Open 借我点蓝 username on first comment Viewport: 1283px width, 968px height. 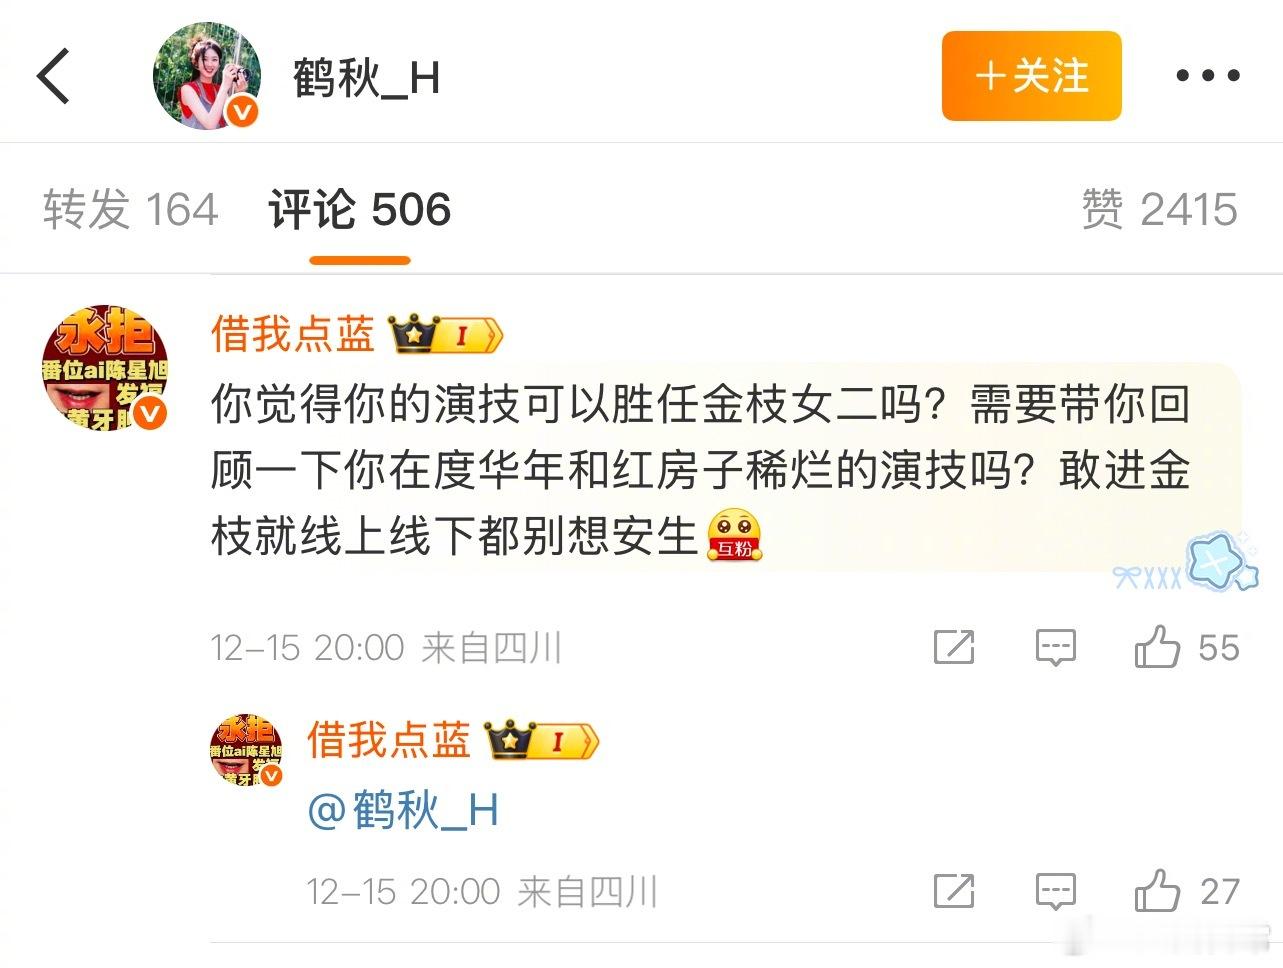pyautogui.click(x=292, y=334)
